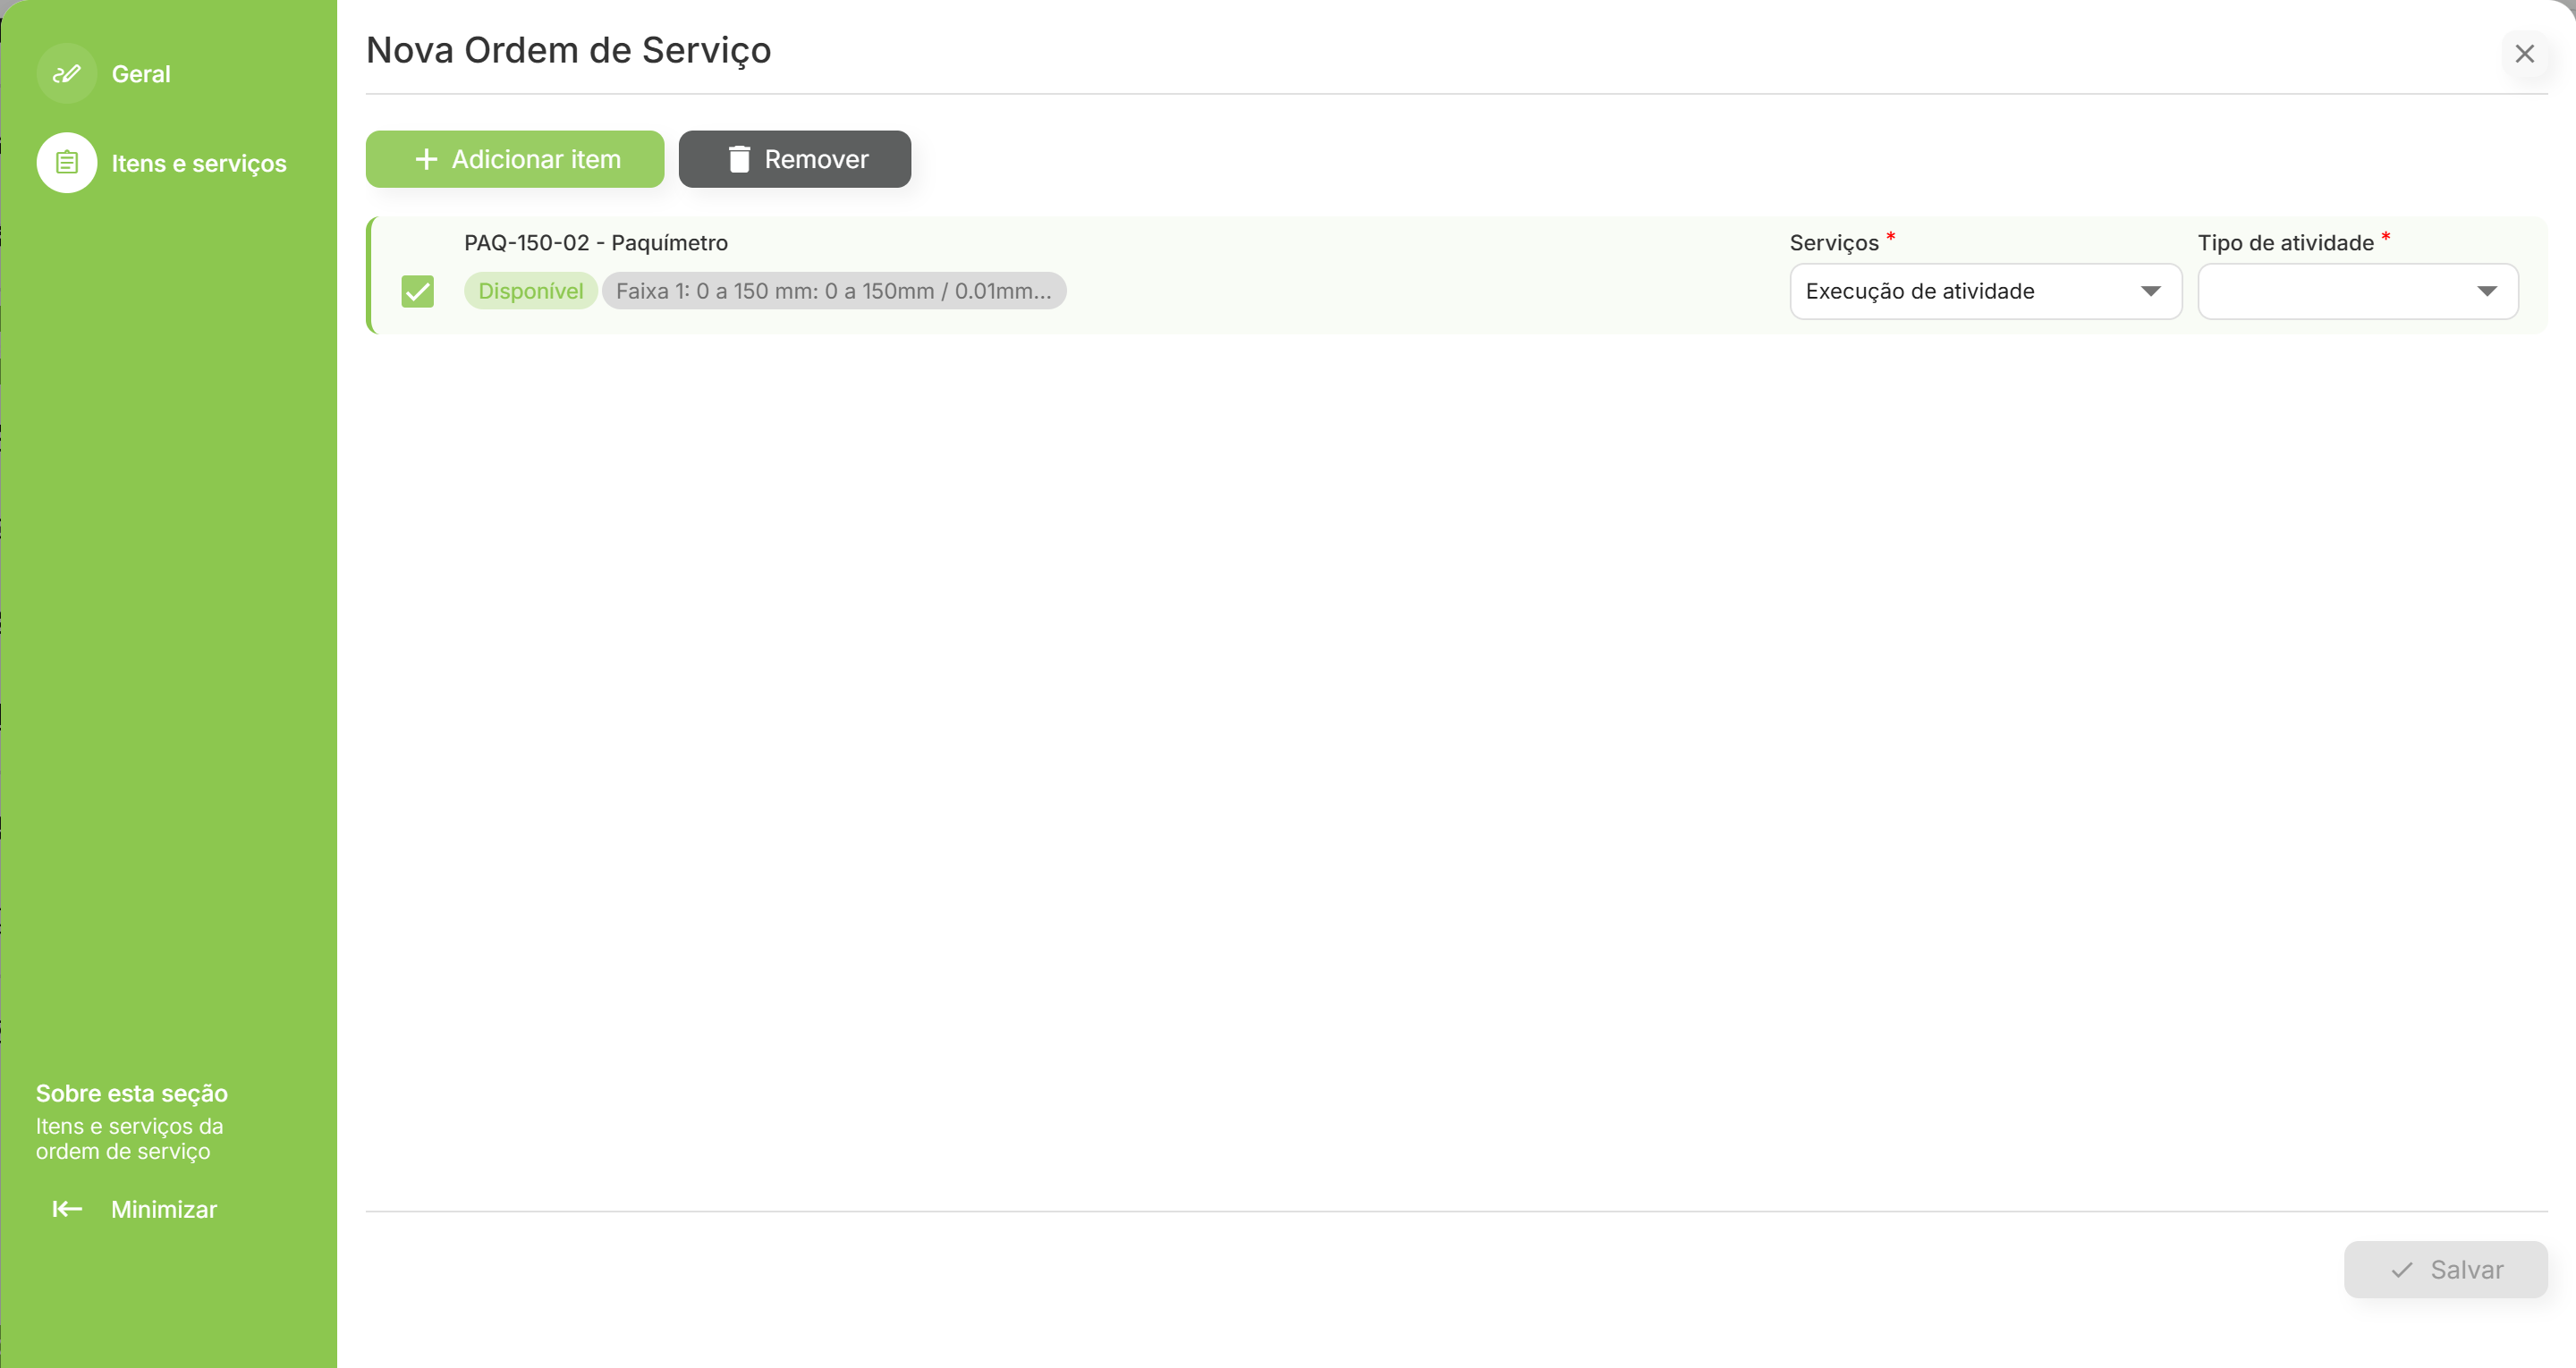Click the Sobre esta seção heading
The width and height of the screenshot is (2576, 1368).
(132, 1093)
